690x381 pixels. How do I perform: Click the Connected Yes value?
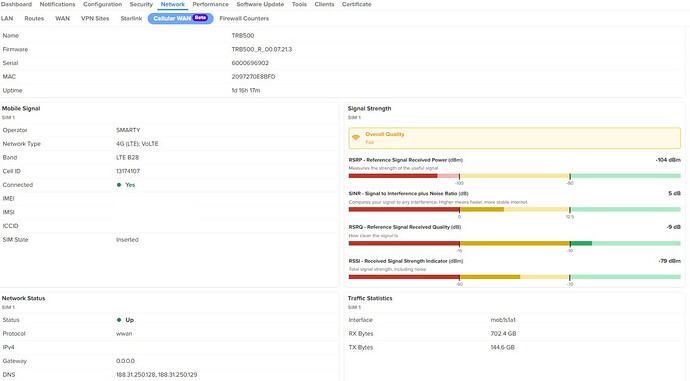click(x=130, y=185)
